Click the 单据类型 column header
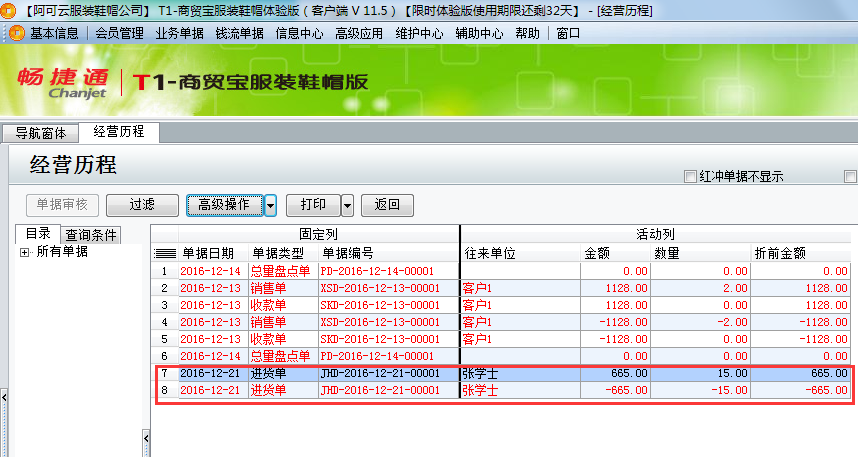Image resolution: width=858 pixels, height=457 pixels. click(283, 253)
